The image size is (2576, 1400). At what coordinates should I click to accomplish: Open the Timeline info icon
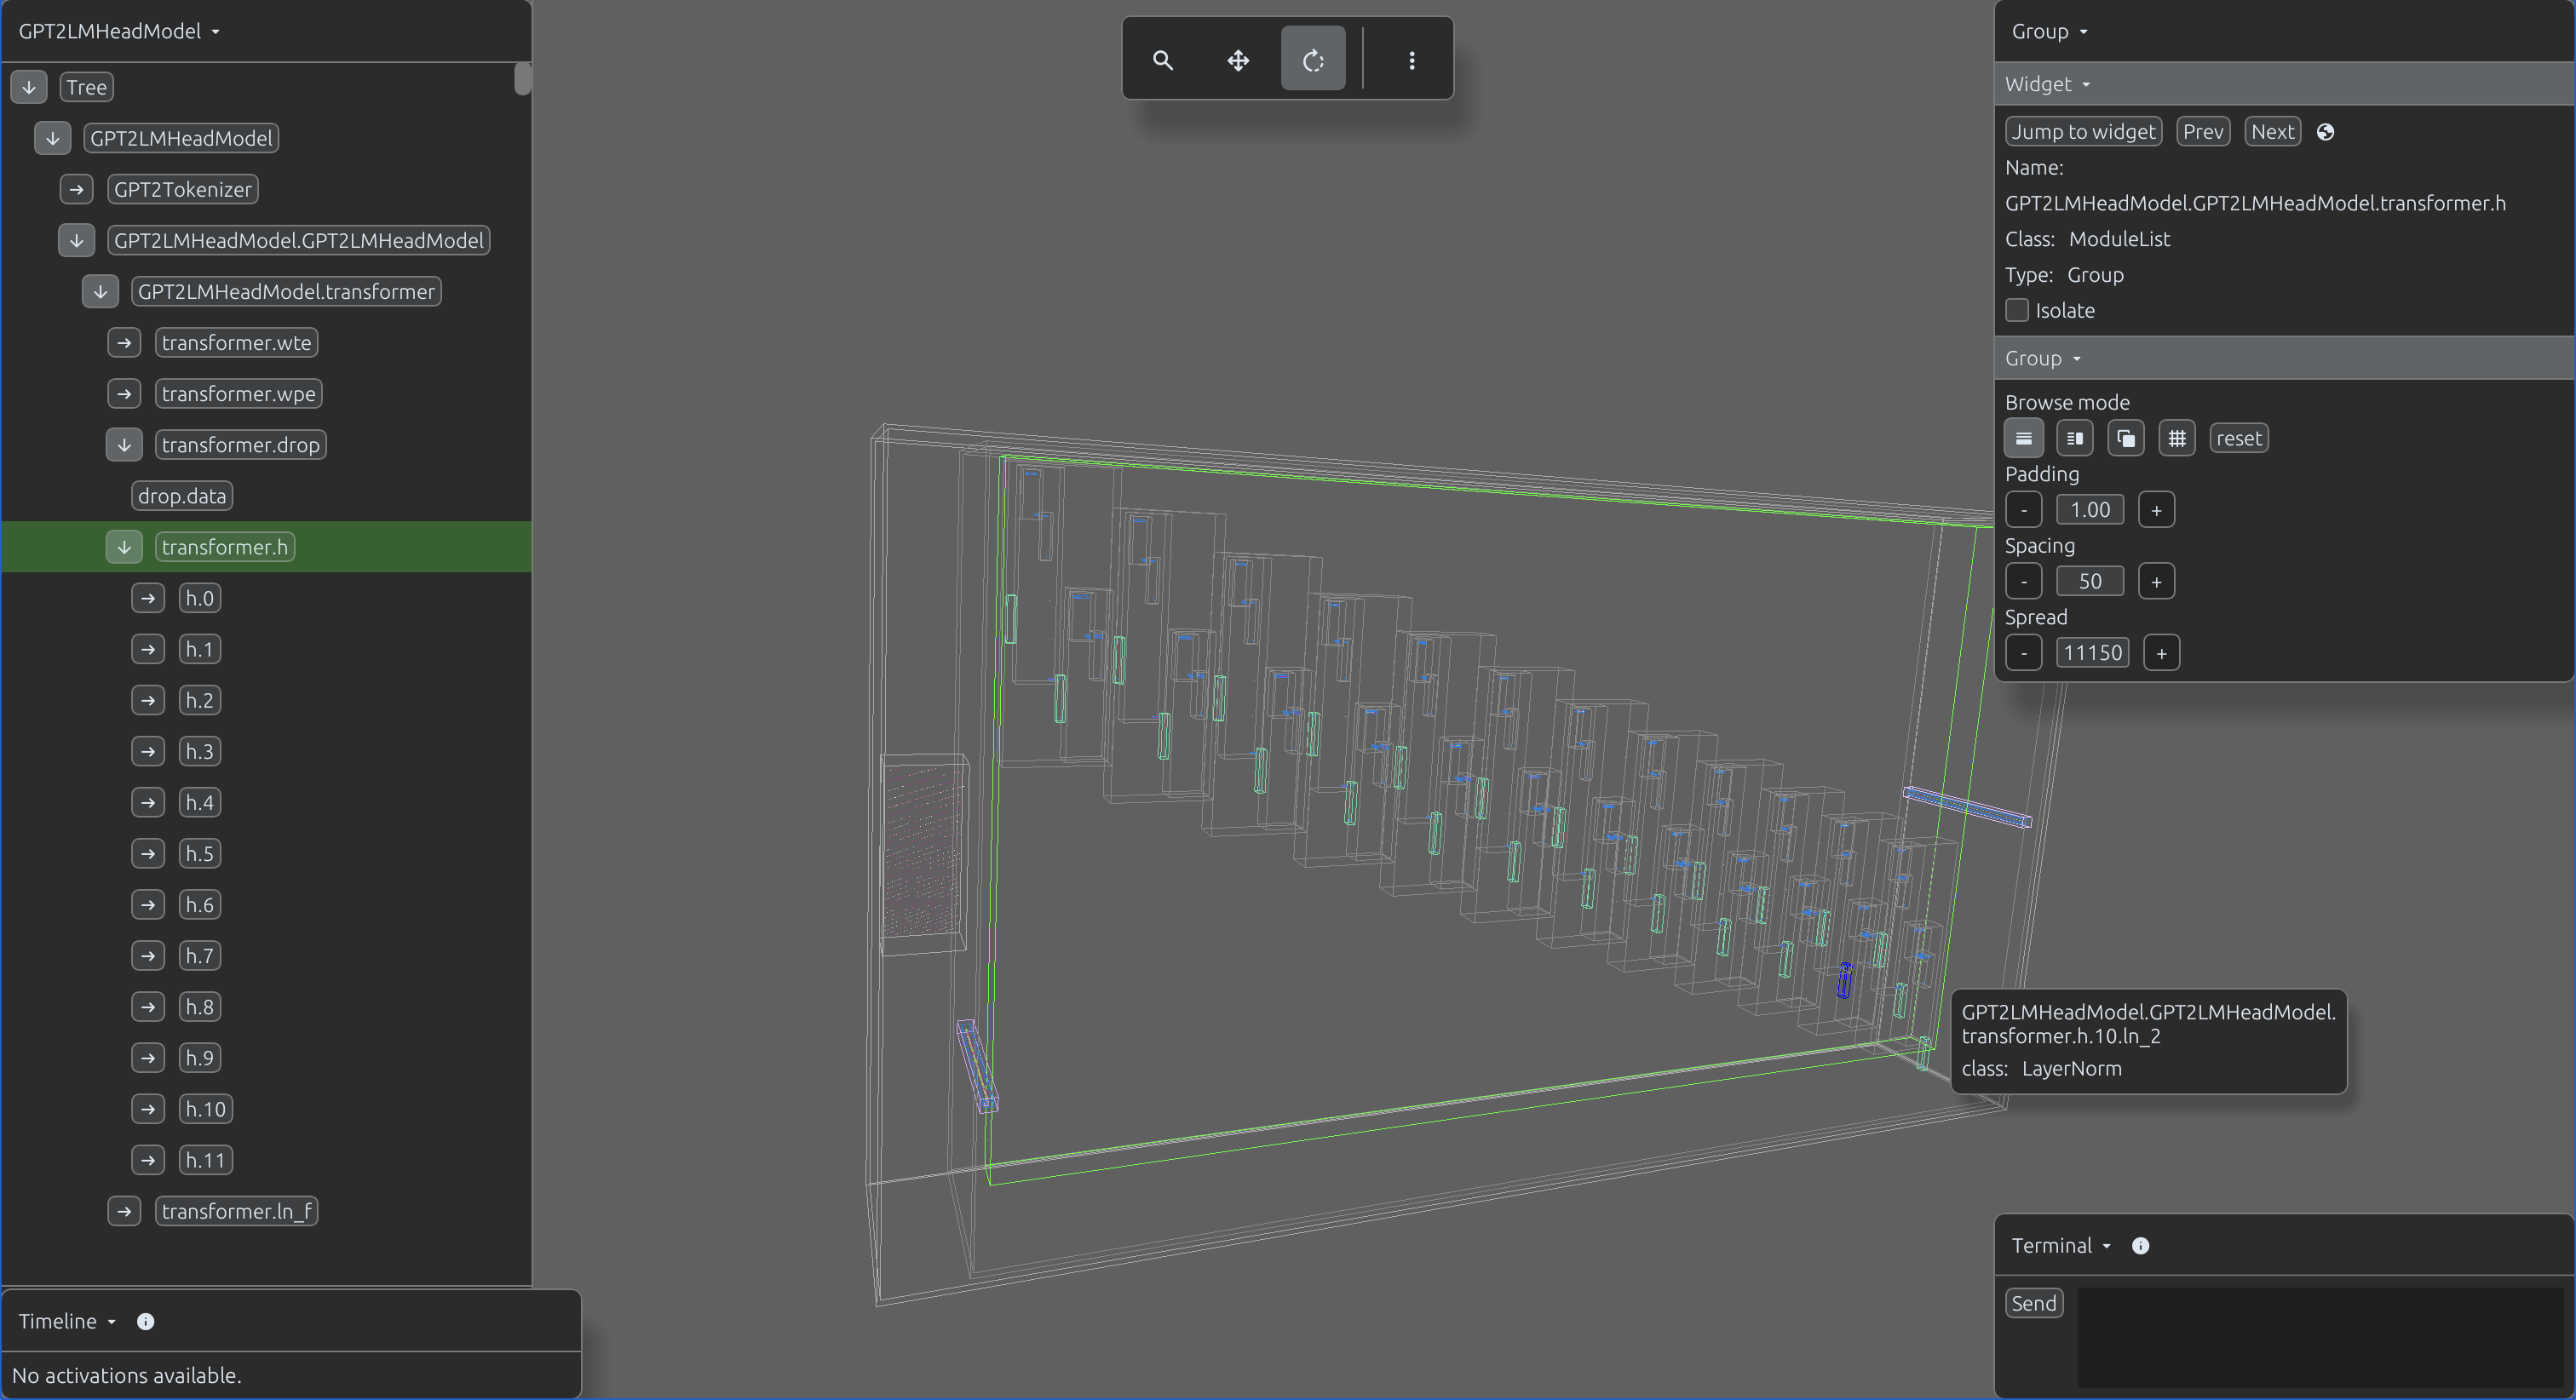click(145, 1322)
